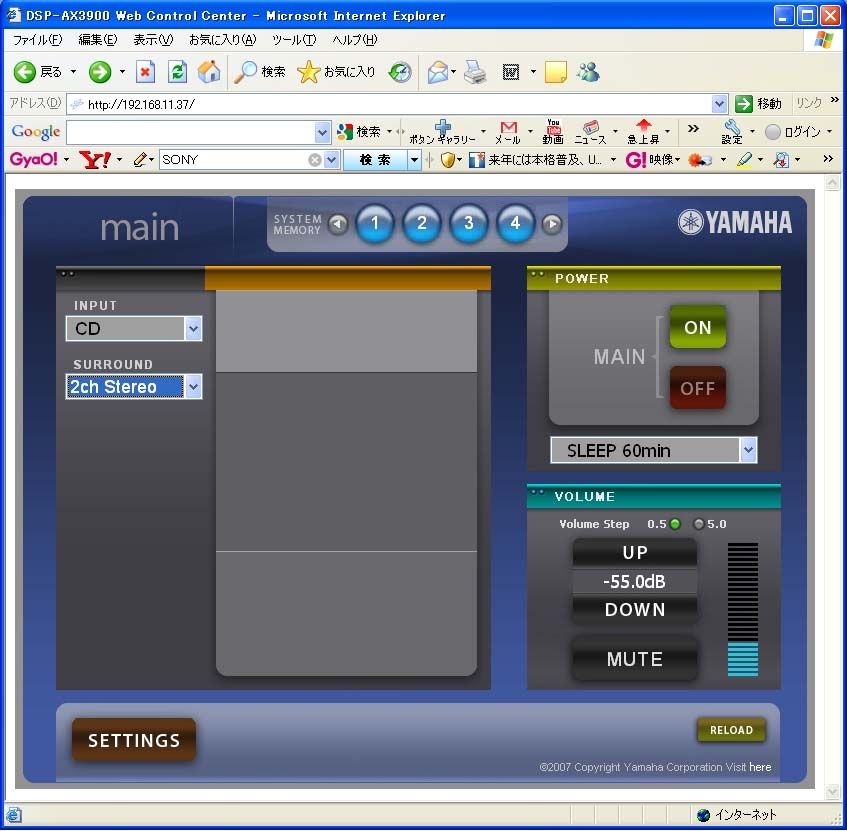
Task: Open the browser History icon
Action: tap(400, 72)
